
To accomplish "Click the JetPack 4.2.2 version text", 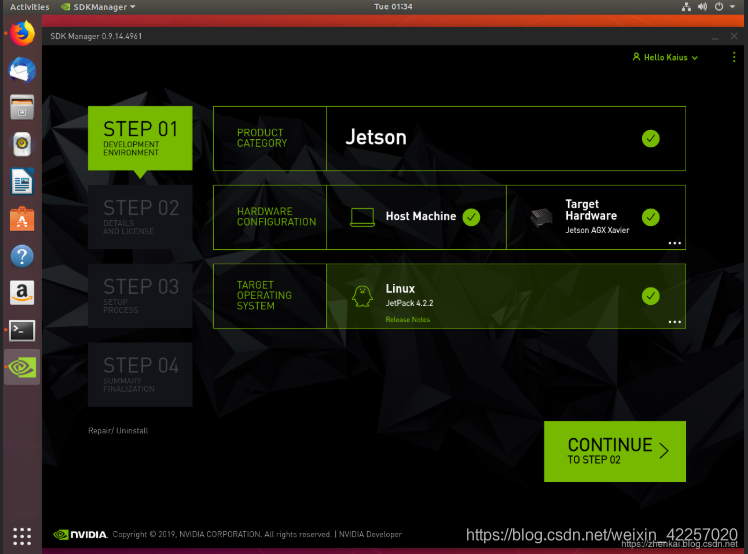I will [409, 303].
